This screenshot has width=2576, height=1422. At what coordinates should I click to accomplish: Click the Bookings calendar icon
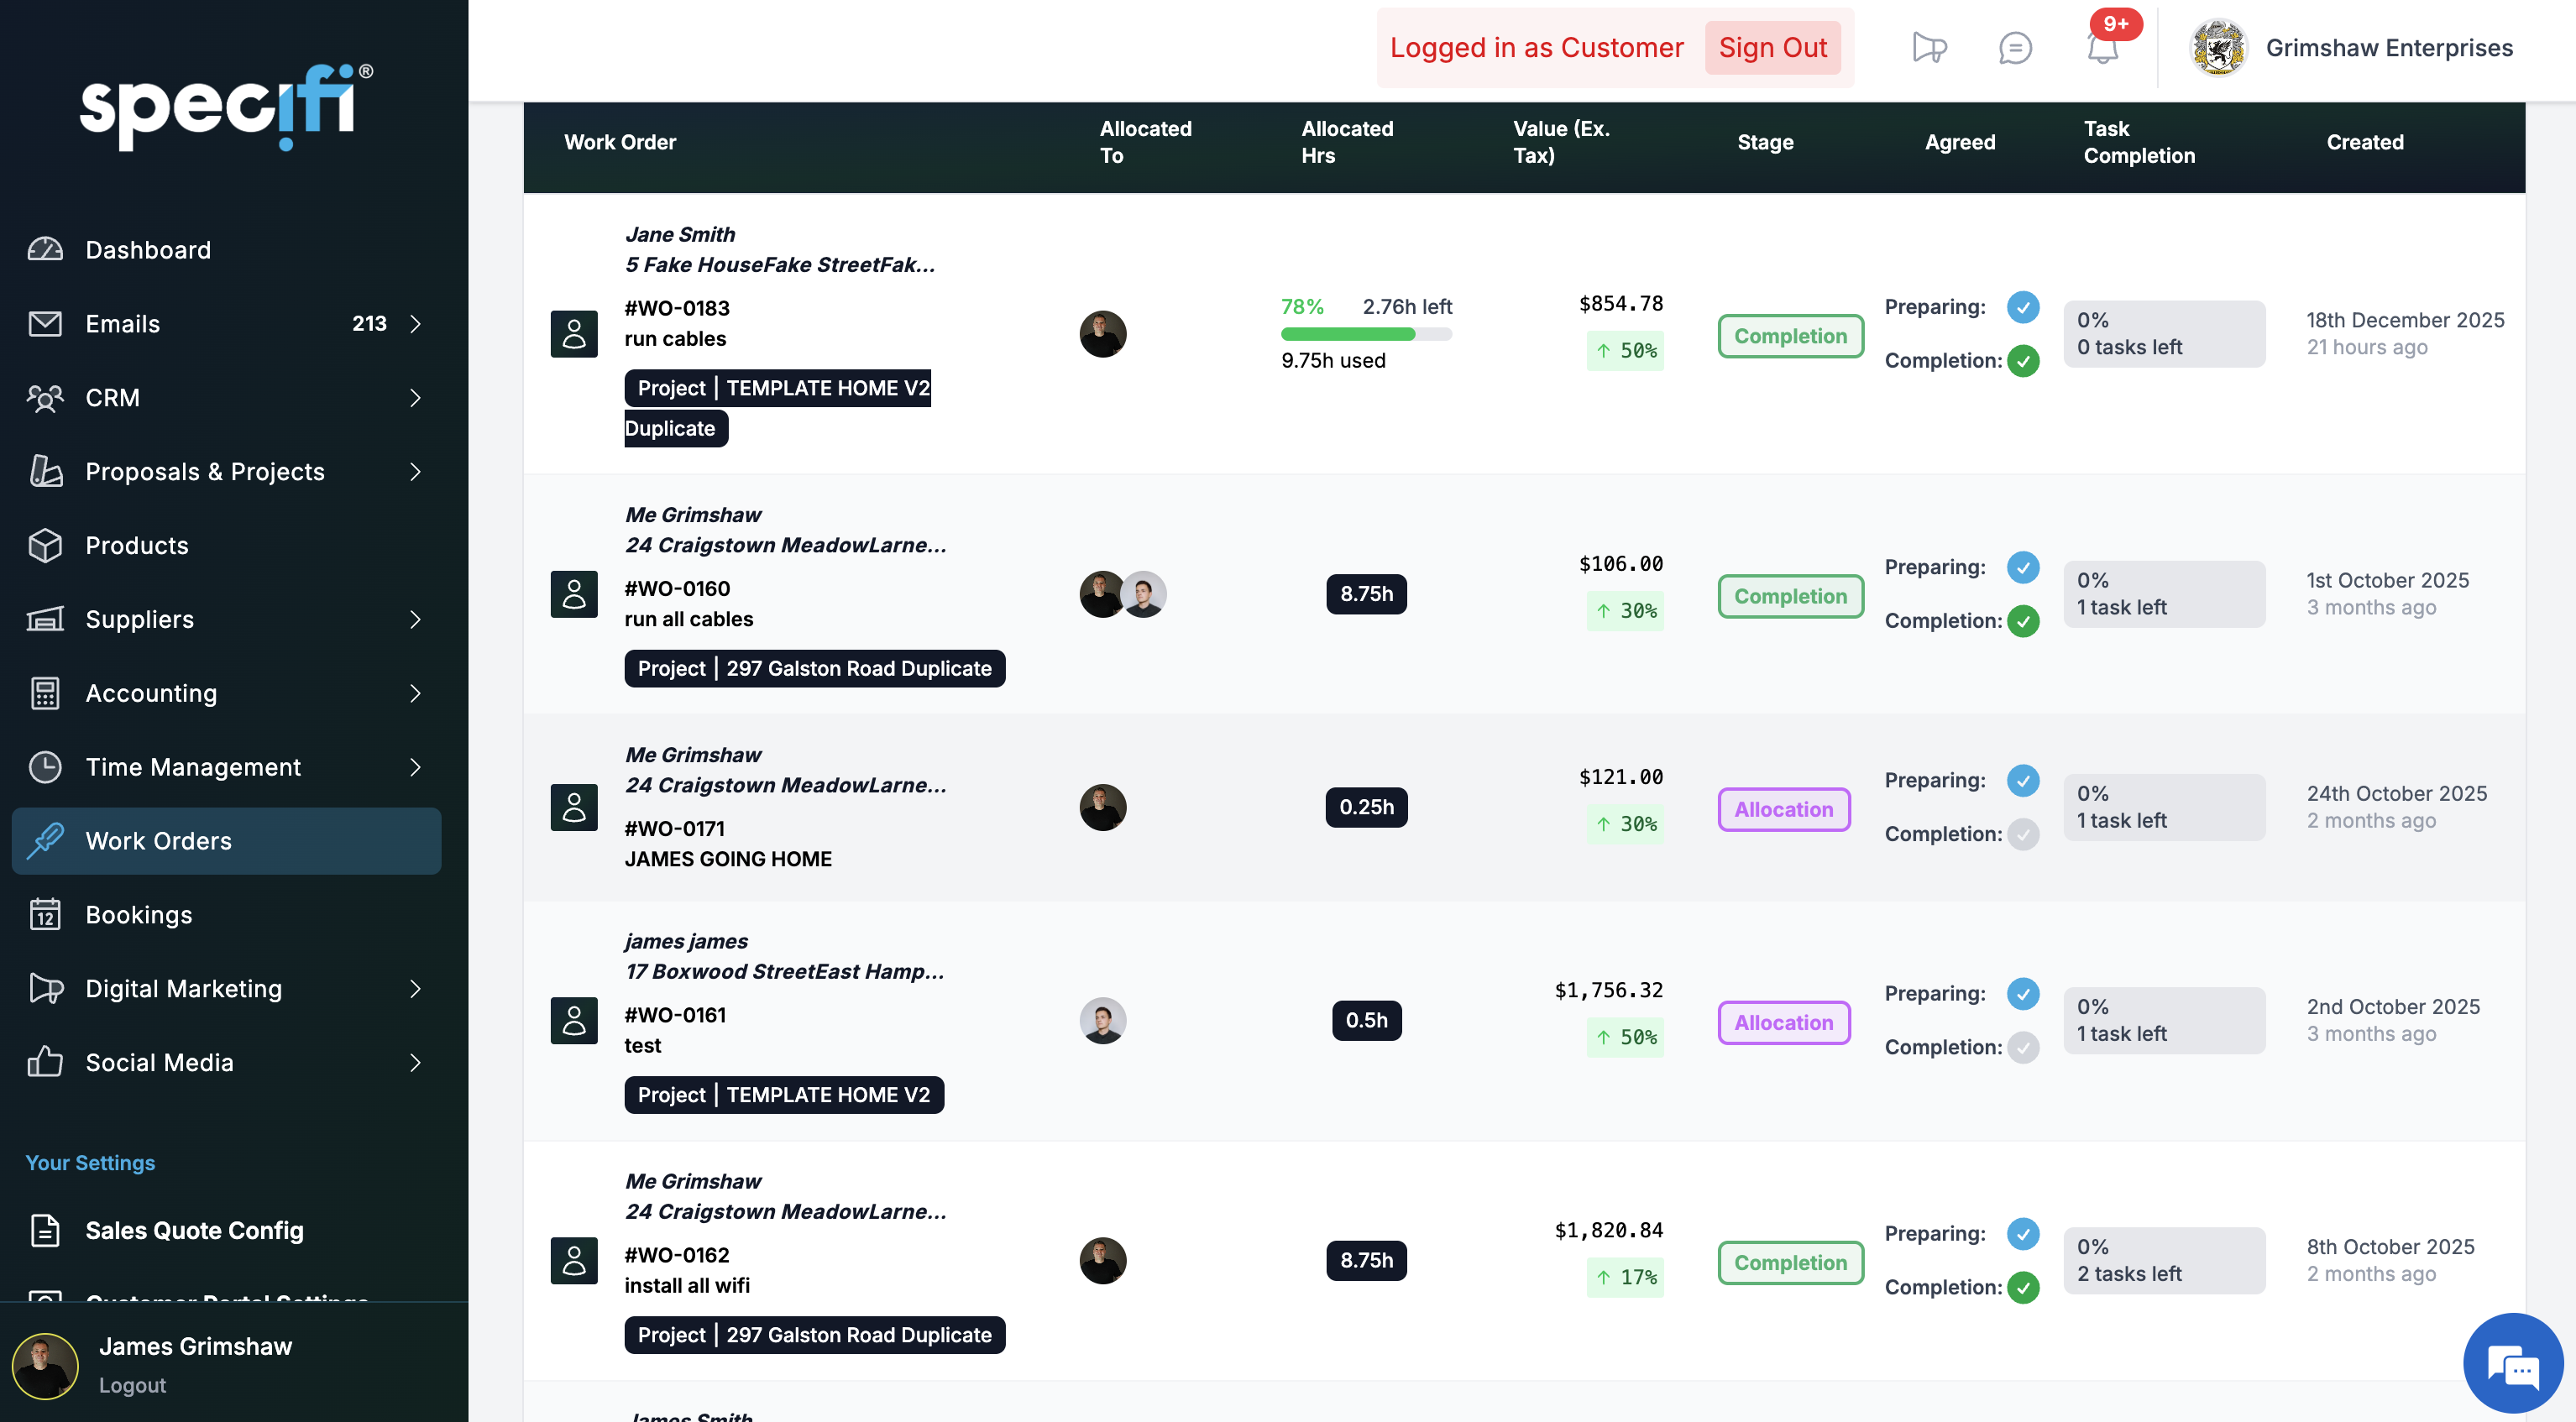[x=45, y=915]
